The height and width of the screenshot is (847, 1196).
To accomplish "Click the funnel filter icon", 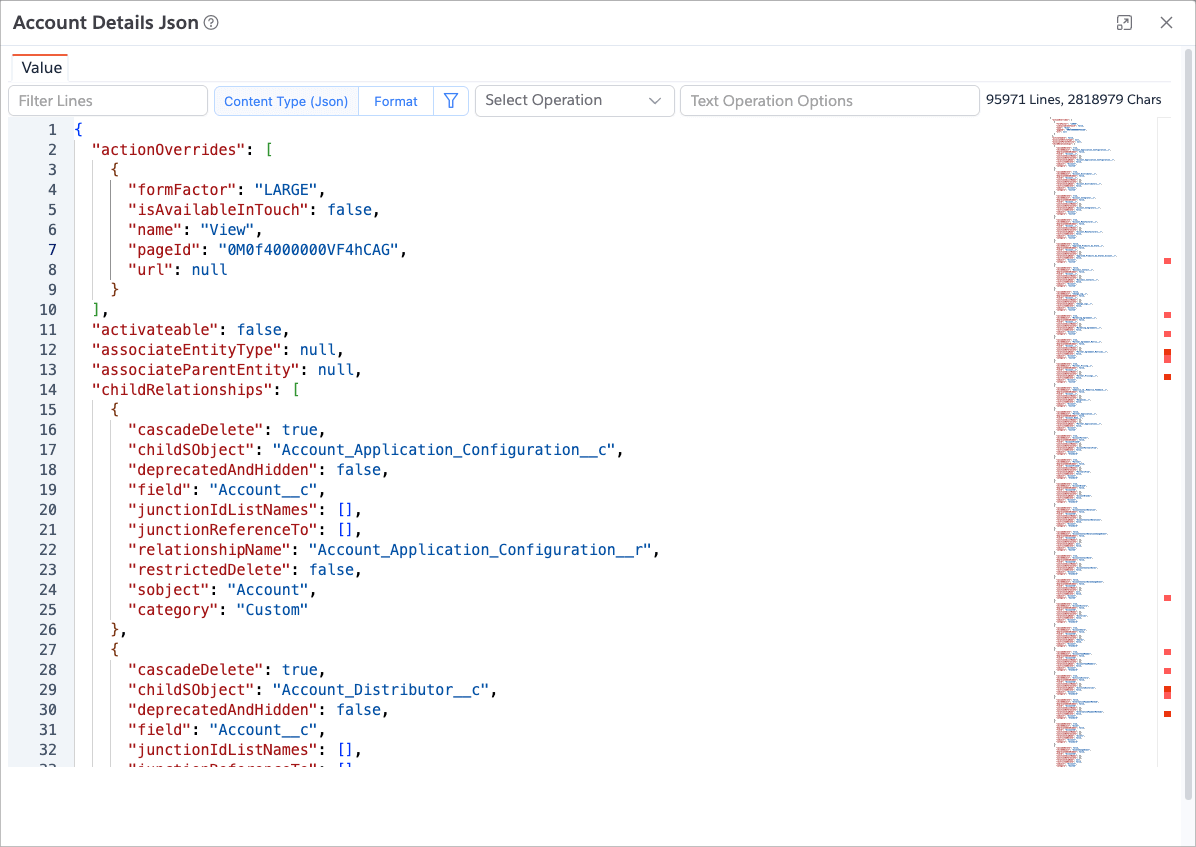I will (x=451, y=101).
